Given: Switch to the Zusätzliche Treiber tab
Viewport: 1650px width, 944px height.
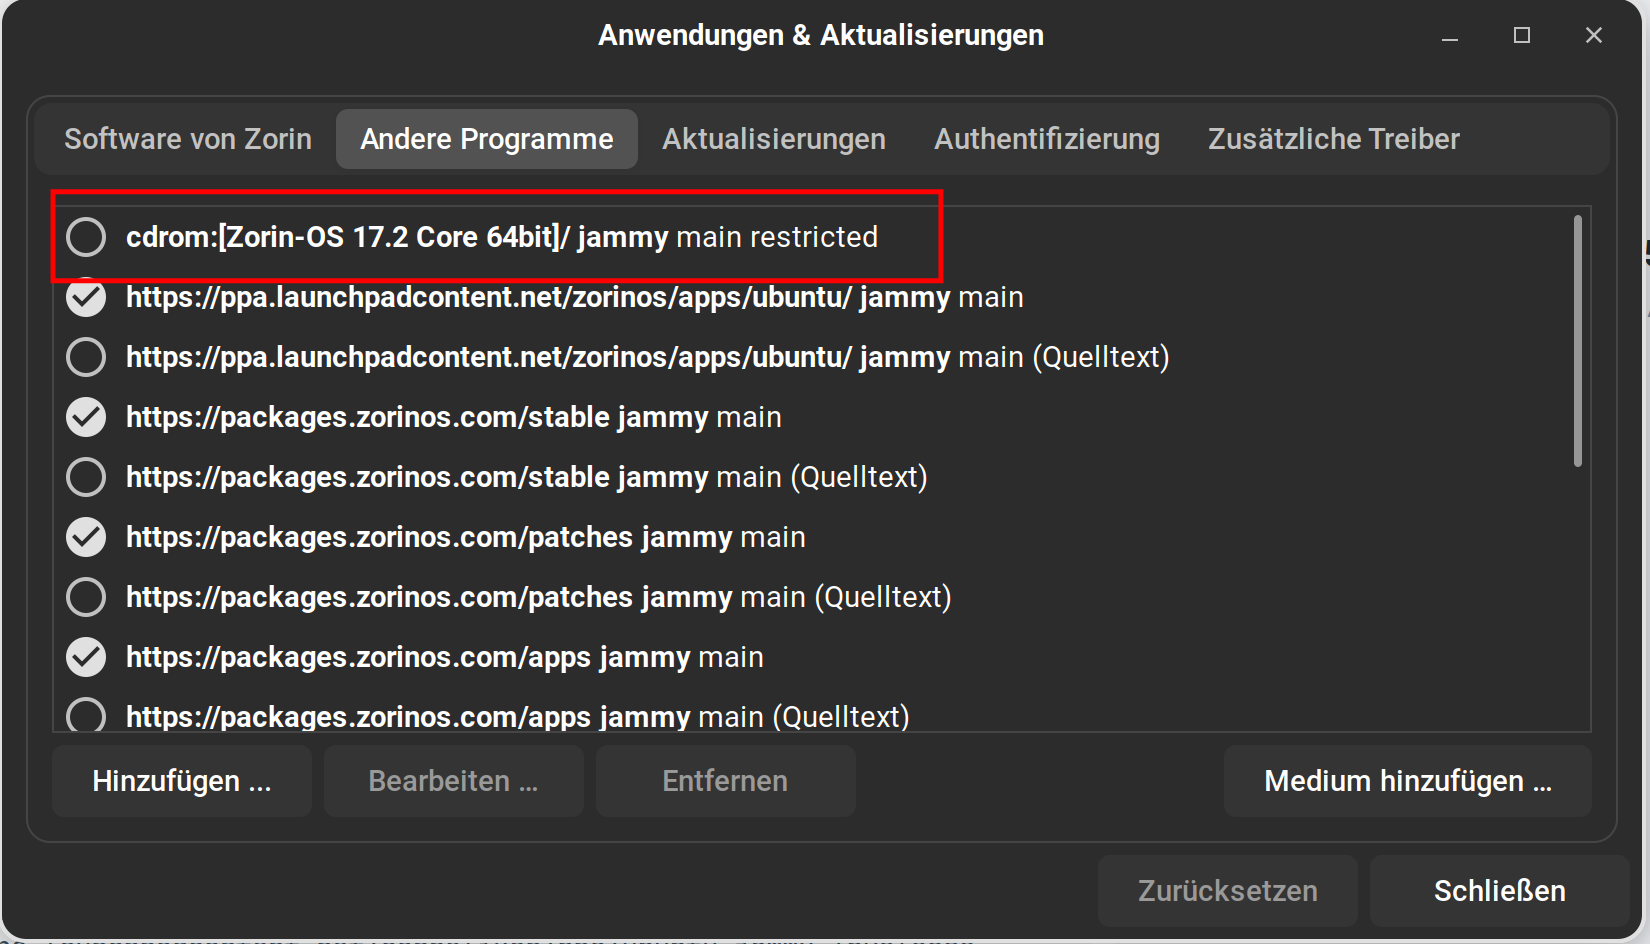Looking at the screenshot, I should click(1334, 139).
